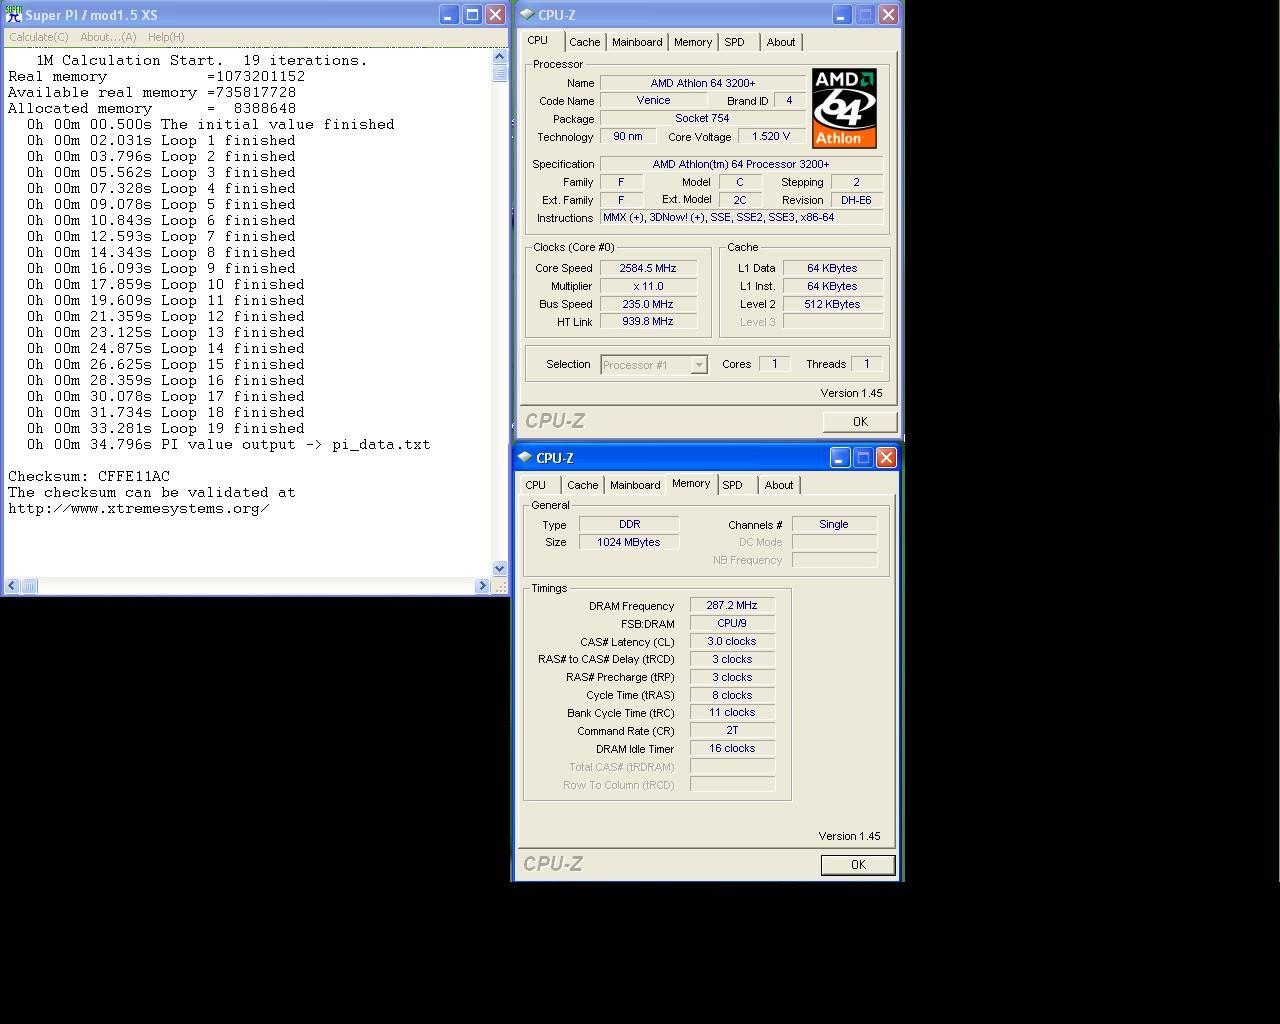Switch to Mainboard tab in lower CPU-Z
This screenshot has height=1024, width=1280.
[x=635, y=485]
